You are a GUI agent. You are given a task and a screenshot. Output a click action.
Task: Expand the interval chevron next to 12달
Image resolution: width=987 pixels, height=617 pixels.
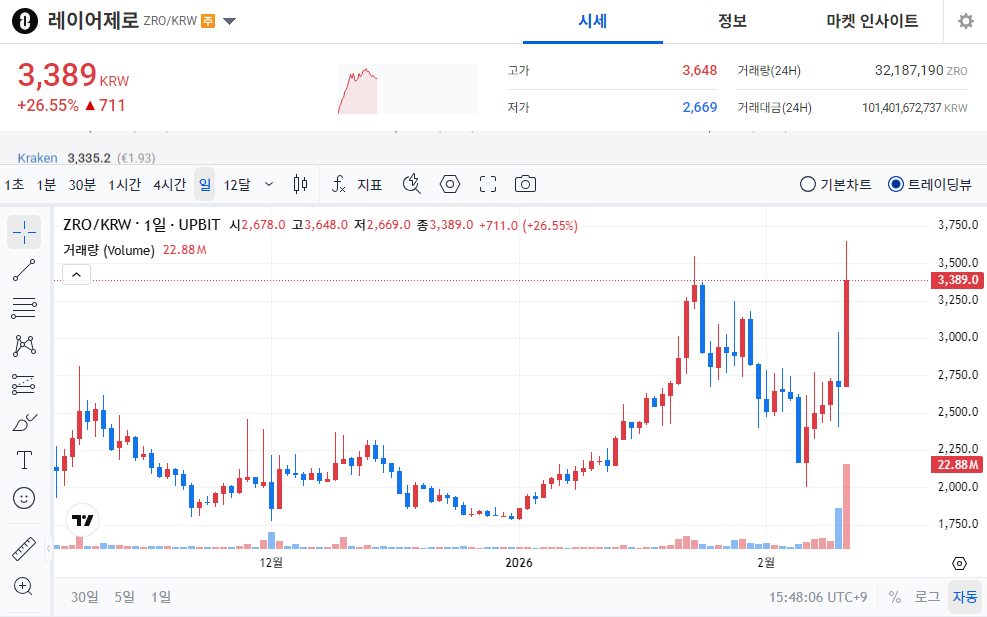tap(268, 184)
